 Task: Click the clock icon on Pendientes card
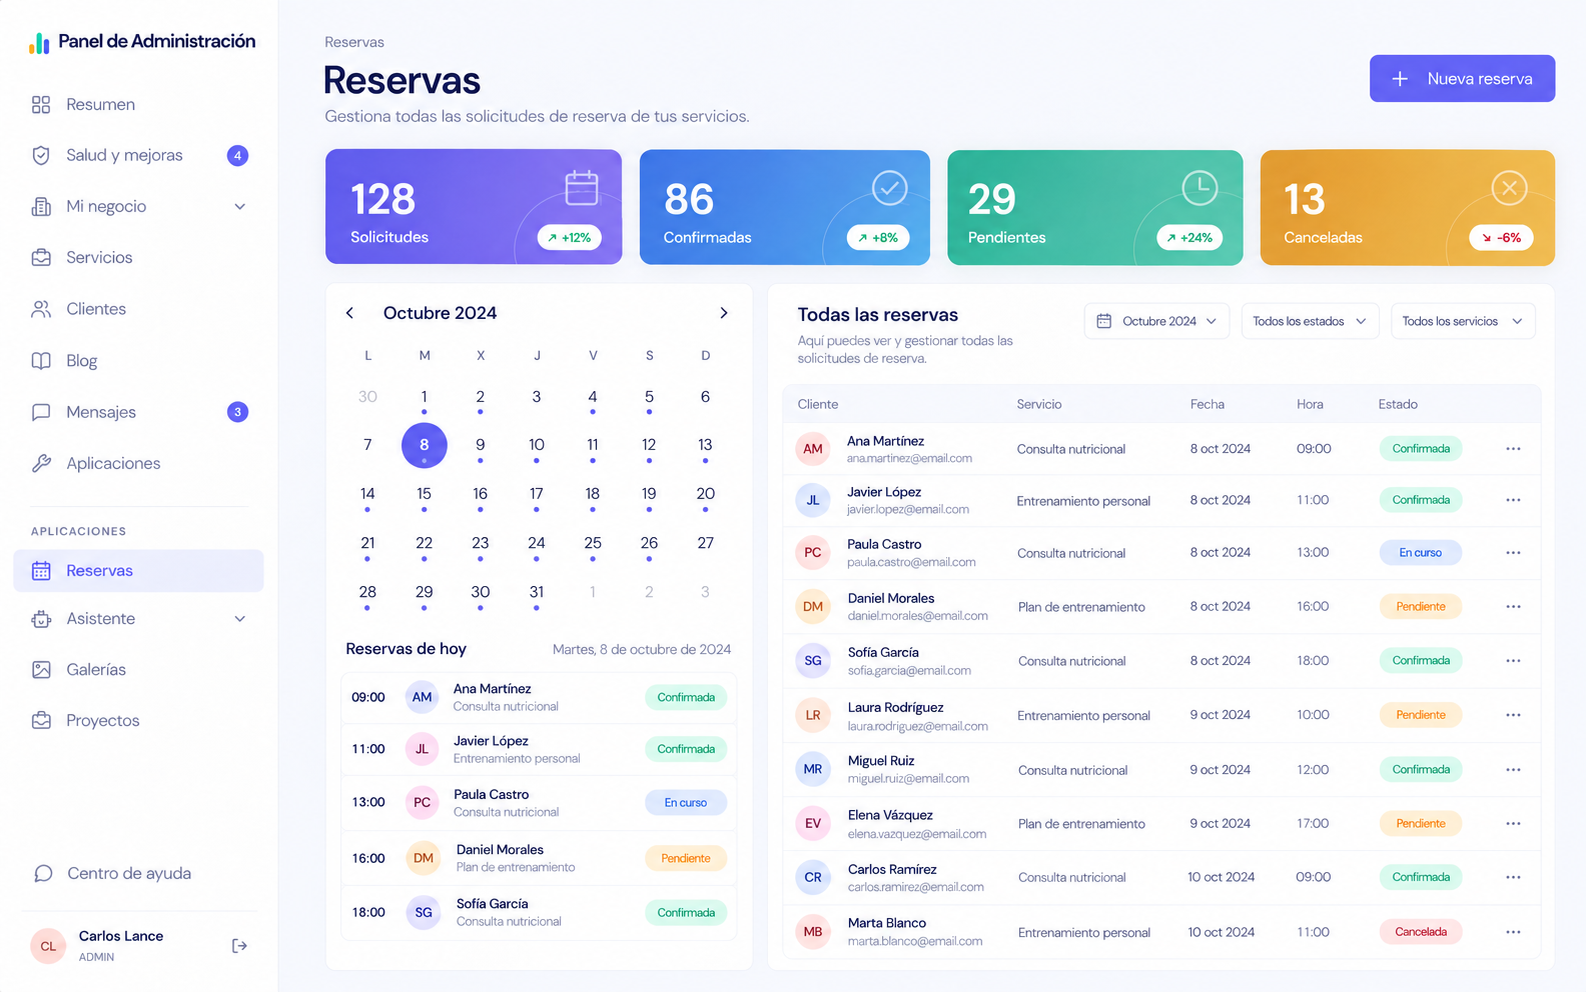tap(1199, 188)
